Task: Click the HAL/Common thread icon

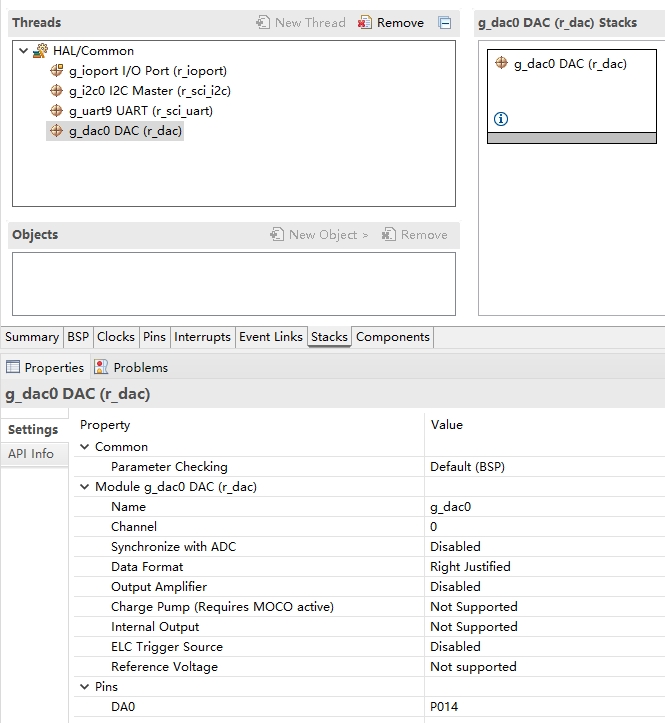Action: click(x=41, y=51)
